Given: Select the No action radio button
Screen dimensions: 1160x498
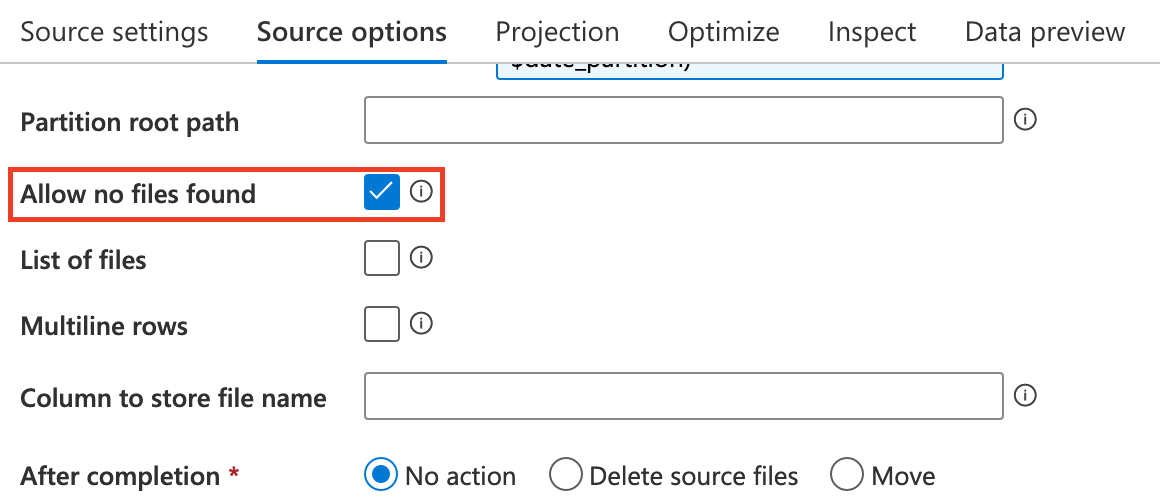Looking at the screenshot, I should point(380,475).
